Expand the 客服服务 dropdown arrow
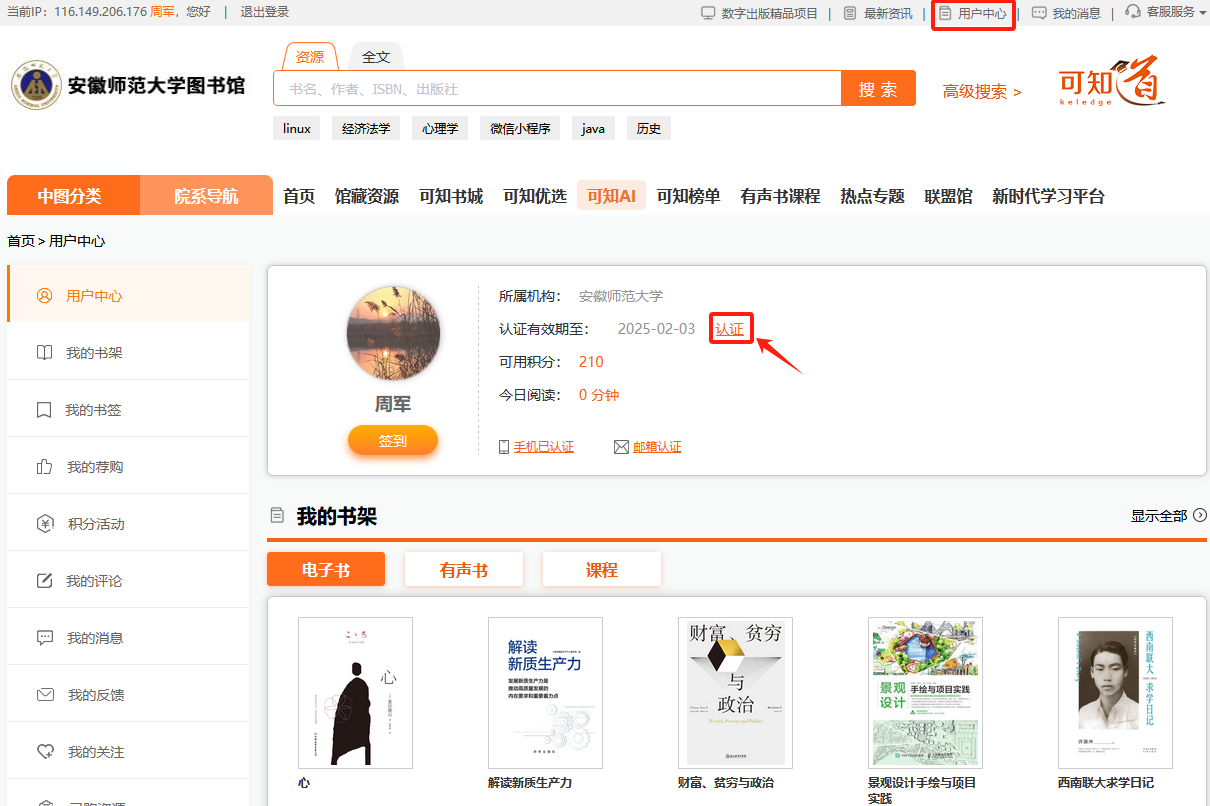This screenshot has height=806, width=1210. [x=1202, y=13]
